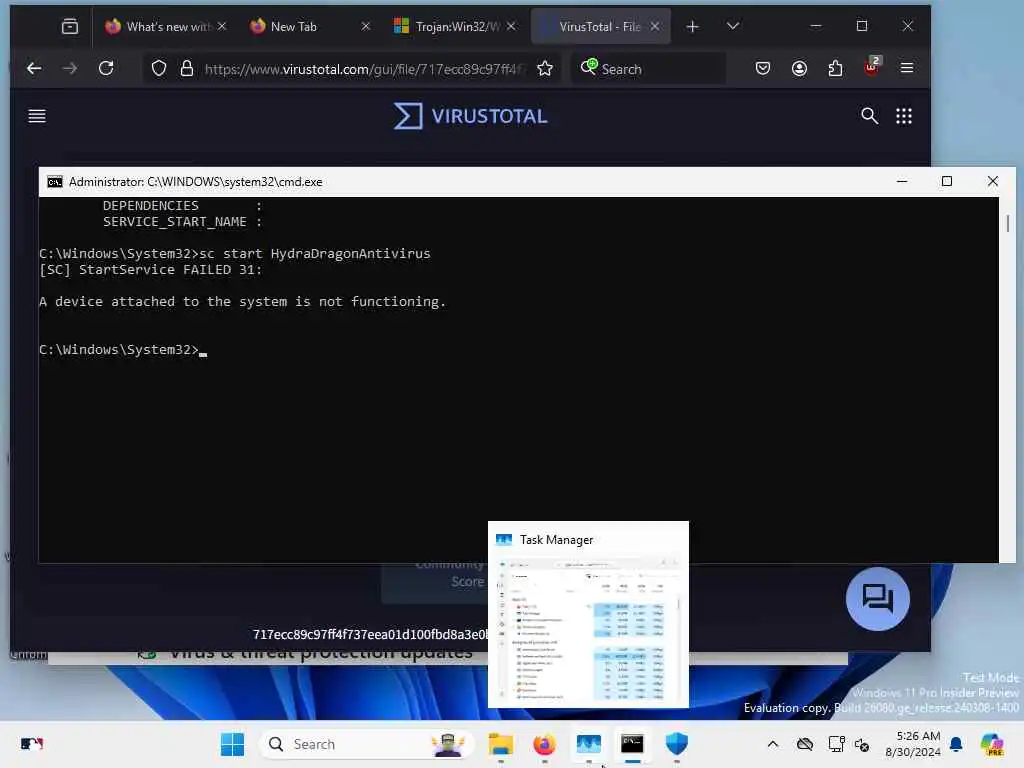Click cmd.exe window title icon
Screen dimensions: 1024x768
click(55, 182)
